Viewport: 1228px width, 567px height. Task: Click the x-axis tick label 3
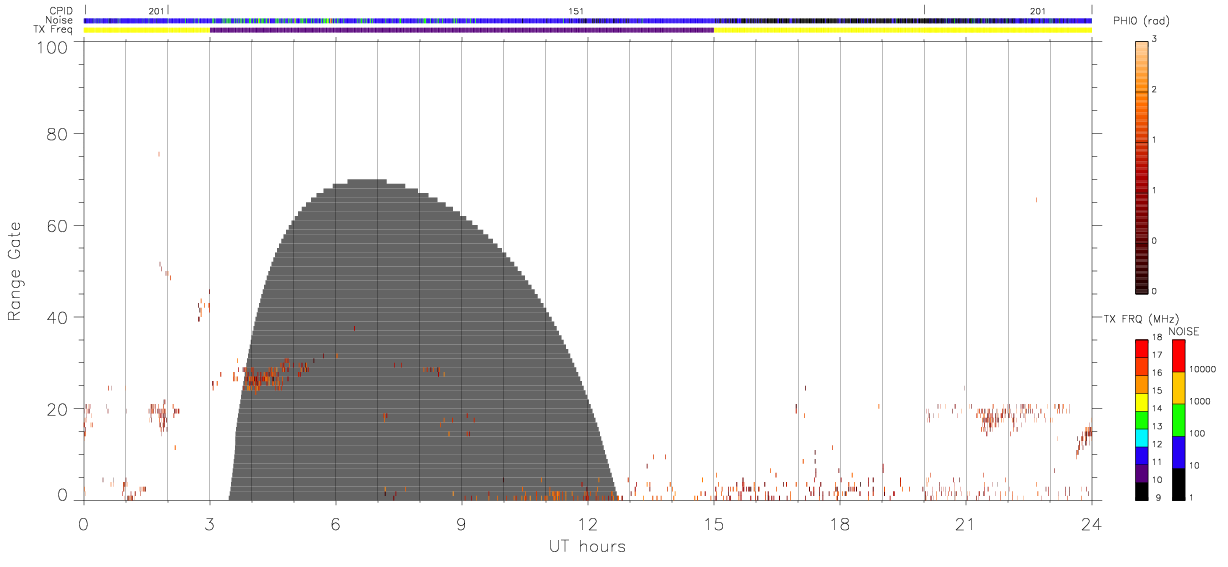click(x=209, y=523)
